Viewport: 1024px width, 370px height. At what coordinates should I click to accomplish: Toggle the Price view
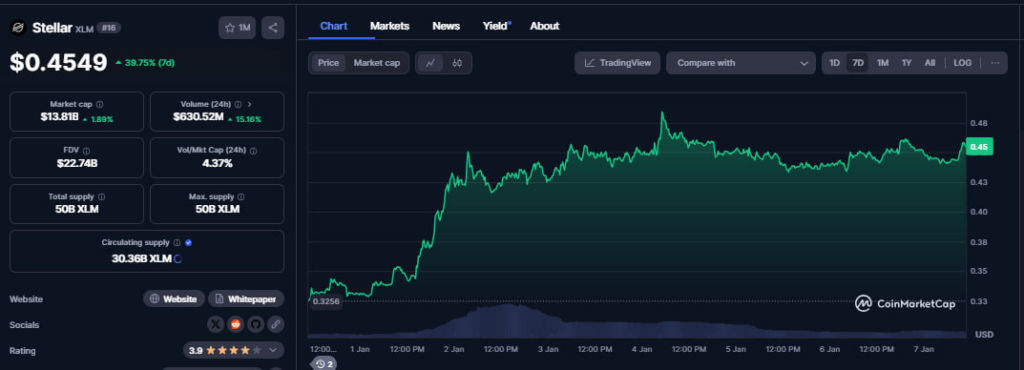click(328, 63)
